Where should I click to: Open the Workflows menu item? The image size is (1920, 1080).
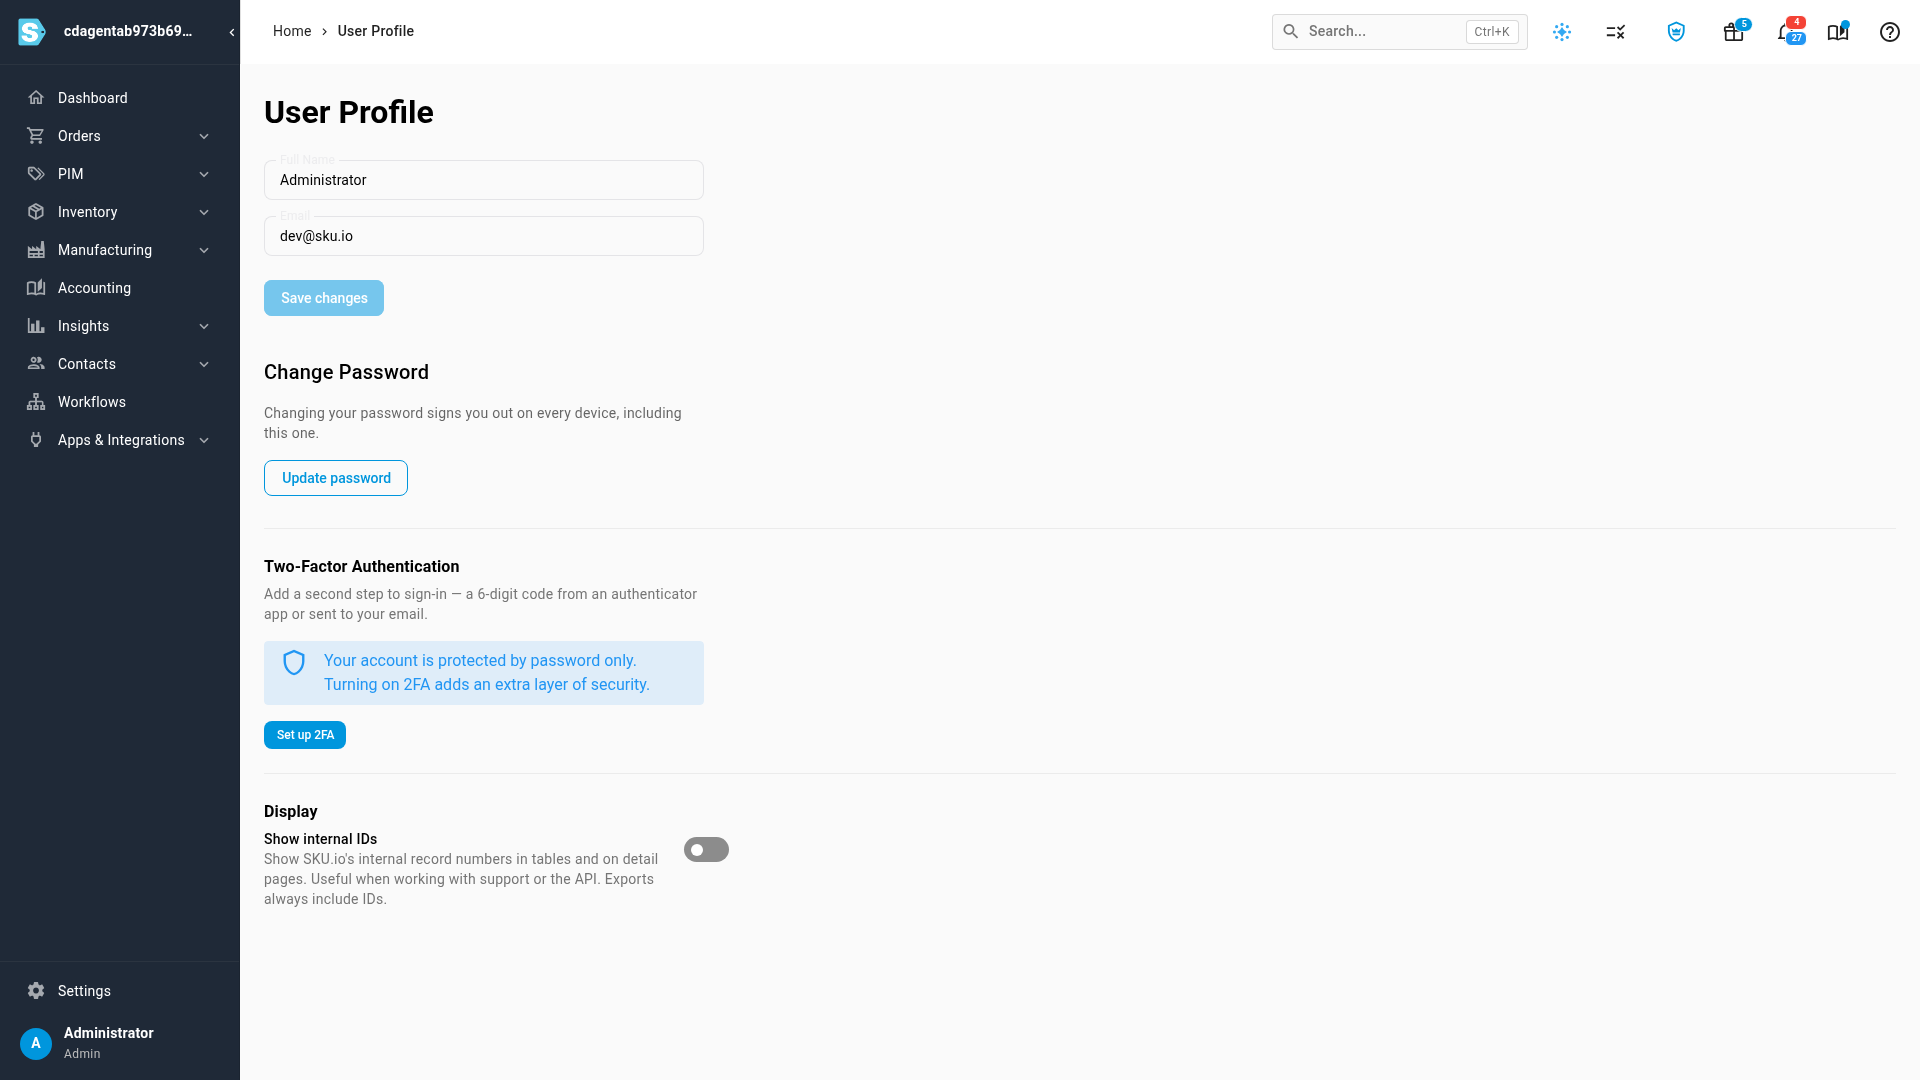(120, 402)
